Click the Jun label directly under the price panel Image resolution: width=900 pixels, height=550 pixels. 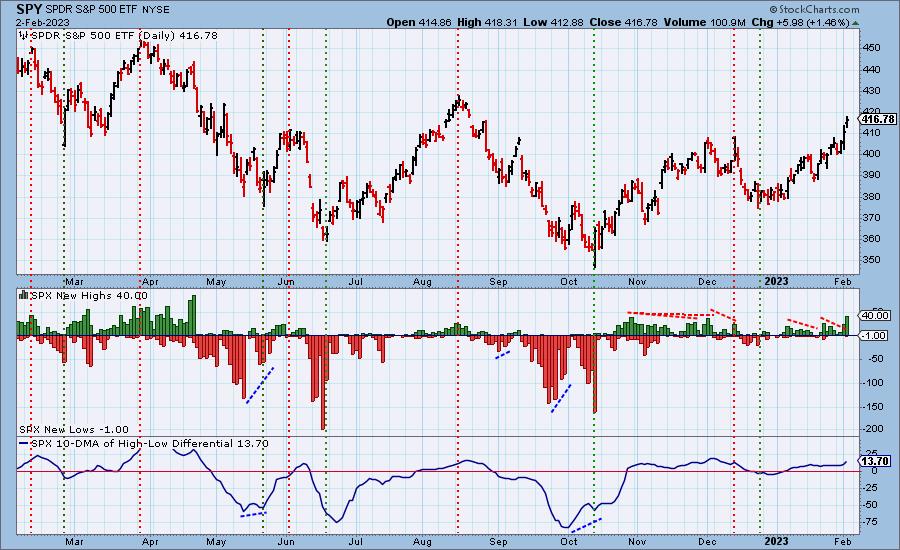point(286,282)
